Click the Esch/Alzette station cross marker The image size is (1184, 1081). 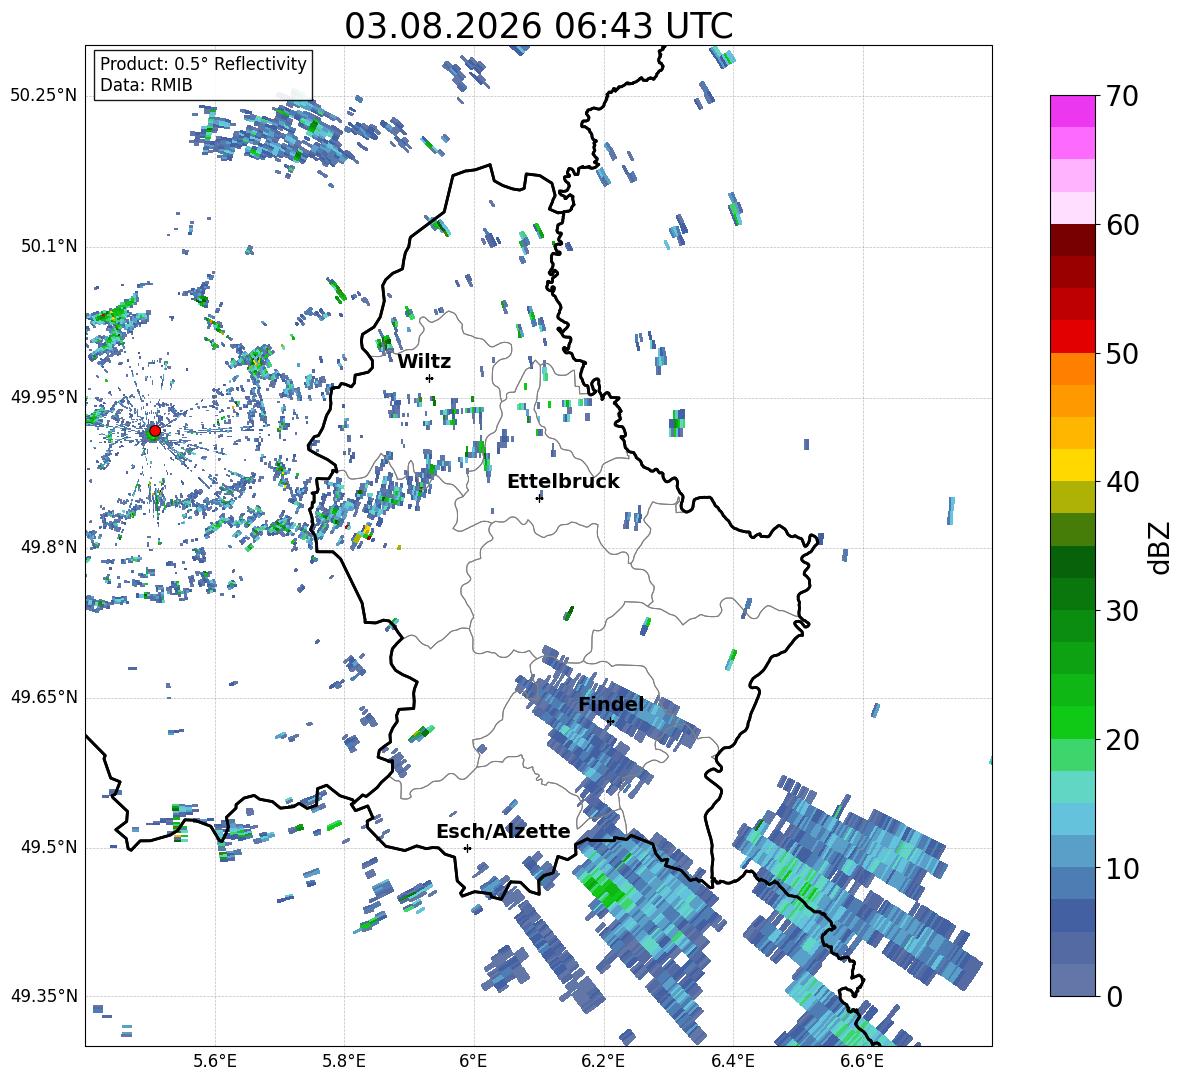pos(467,848)
